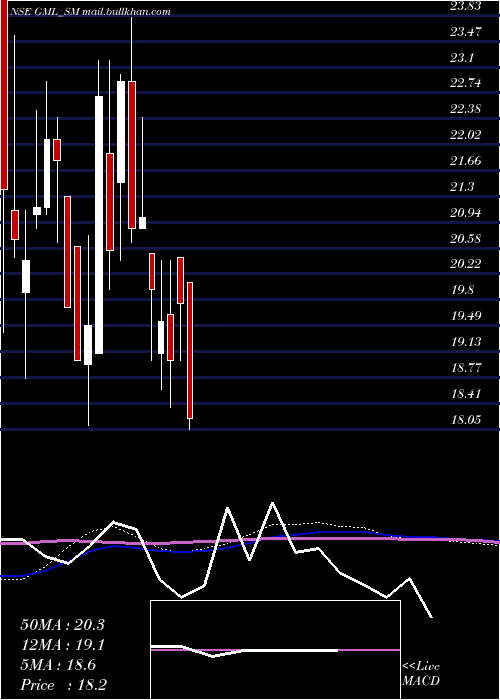Click the 18.05 price axis label
500x700 pixels.
click(466, 419)
